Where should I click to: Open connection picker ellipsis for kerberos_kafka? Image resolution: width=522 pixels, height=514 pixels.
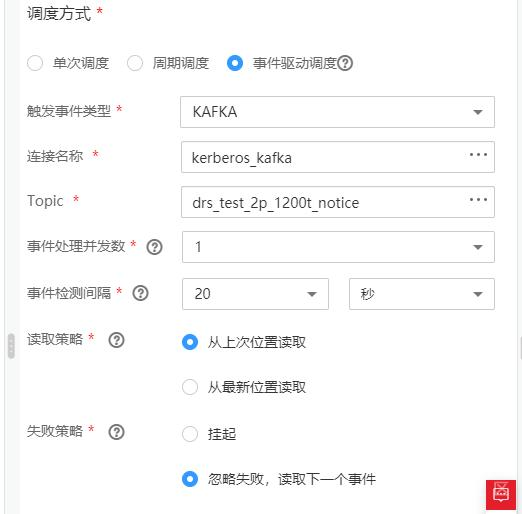click(x=478, y=155)
